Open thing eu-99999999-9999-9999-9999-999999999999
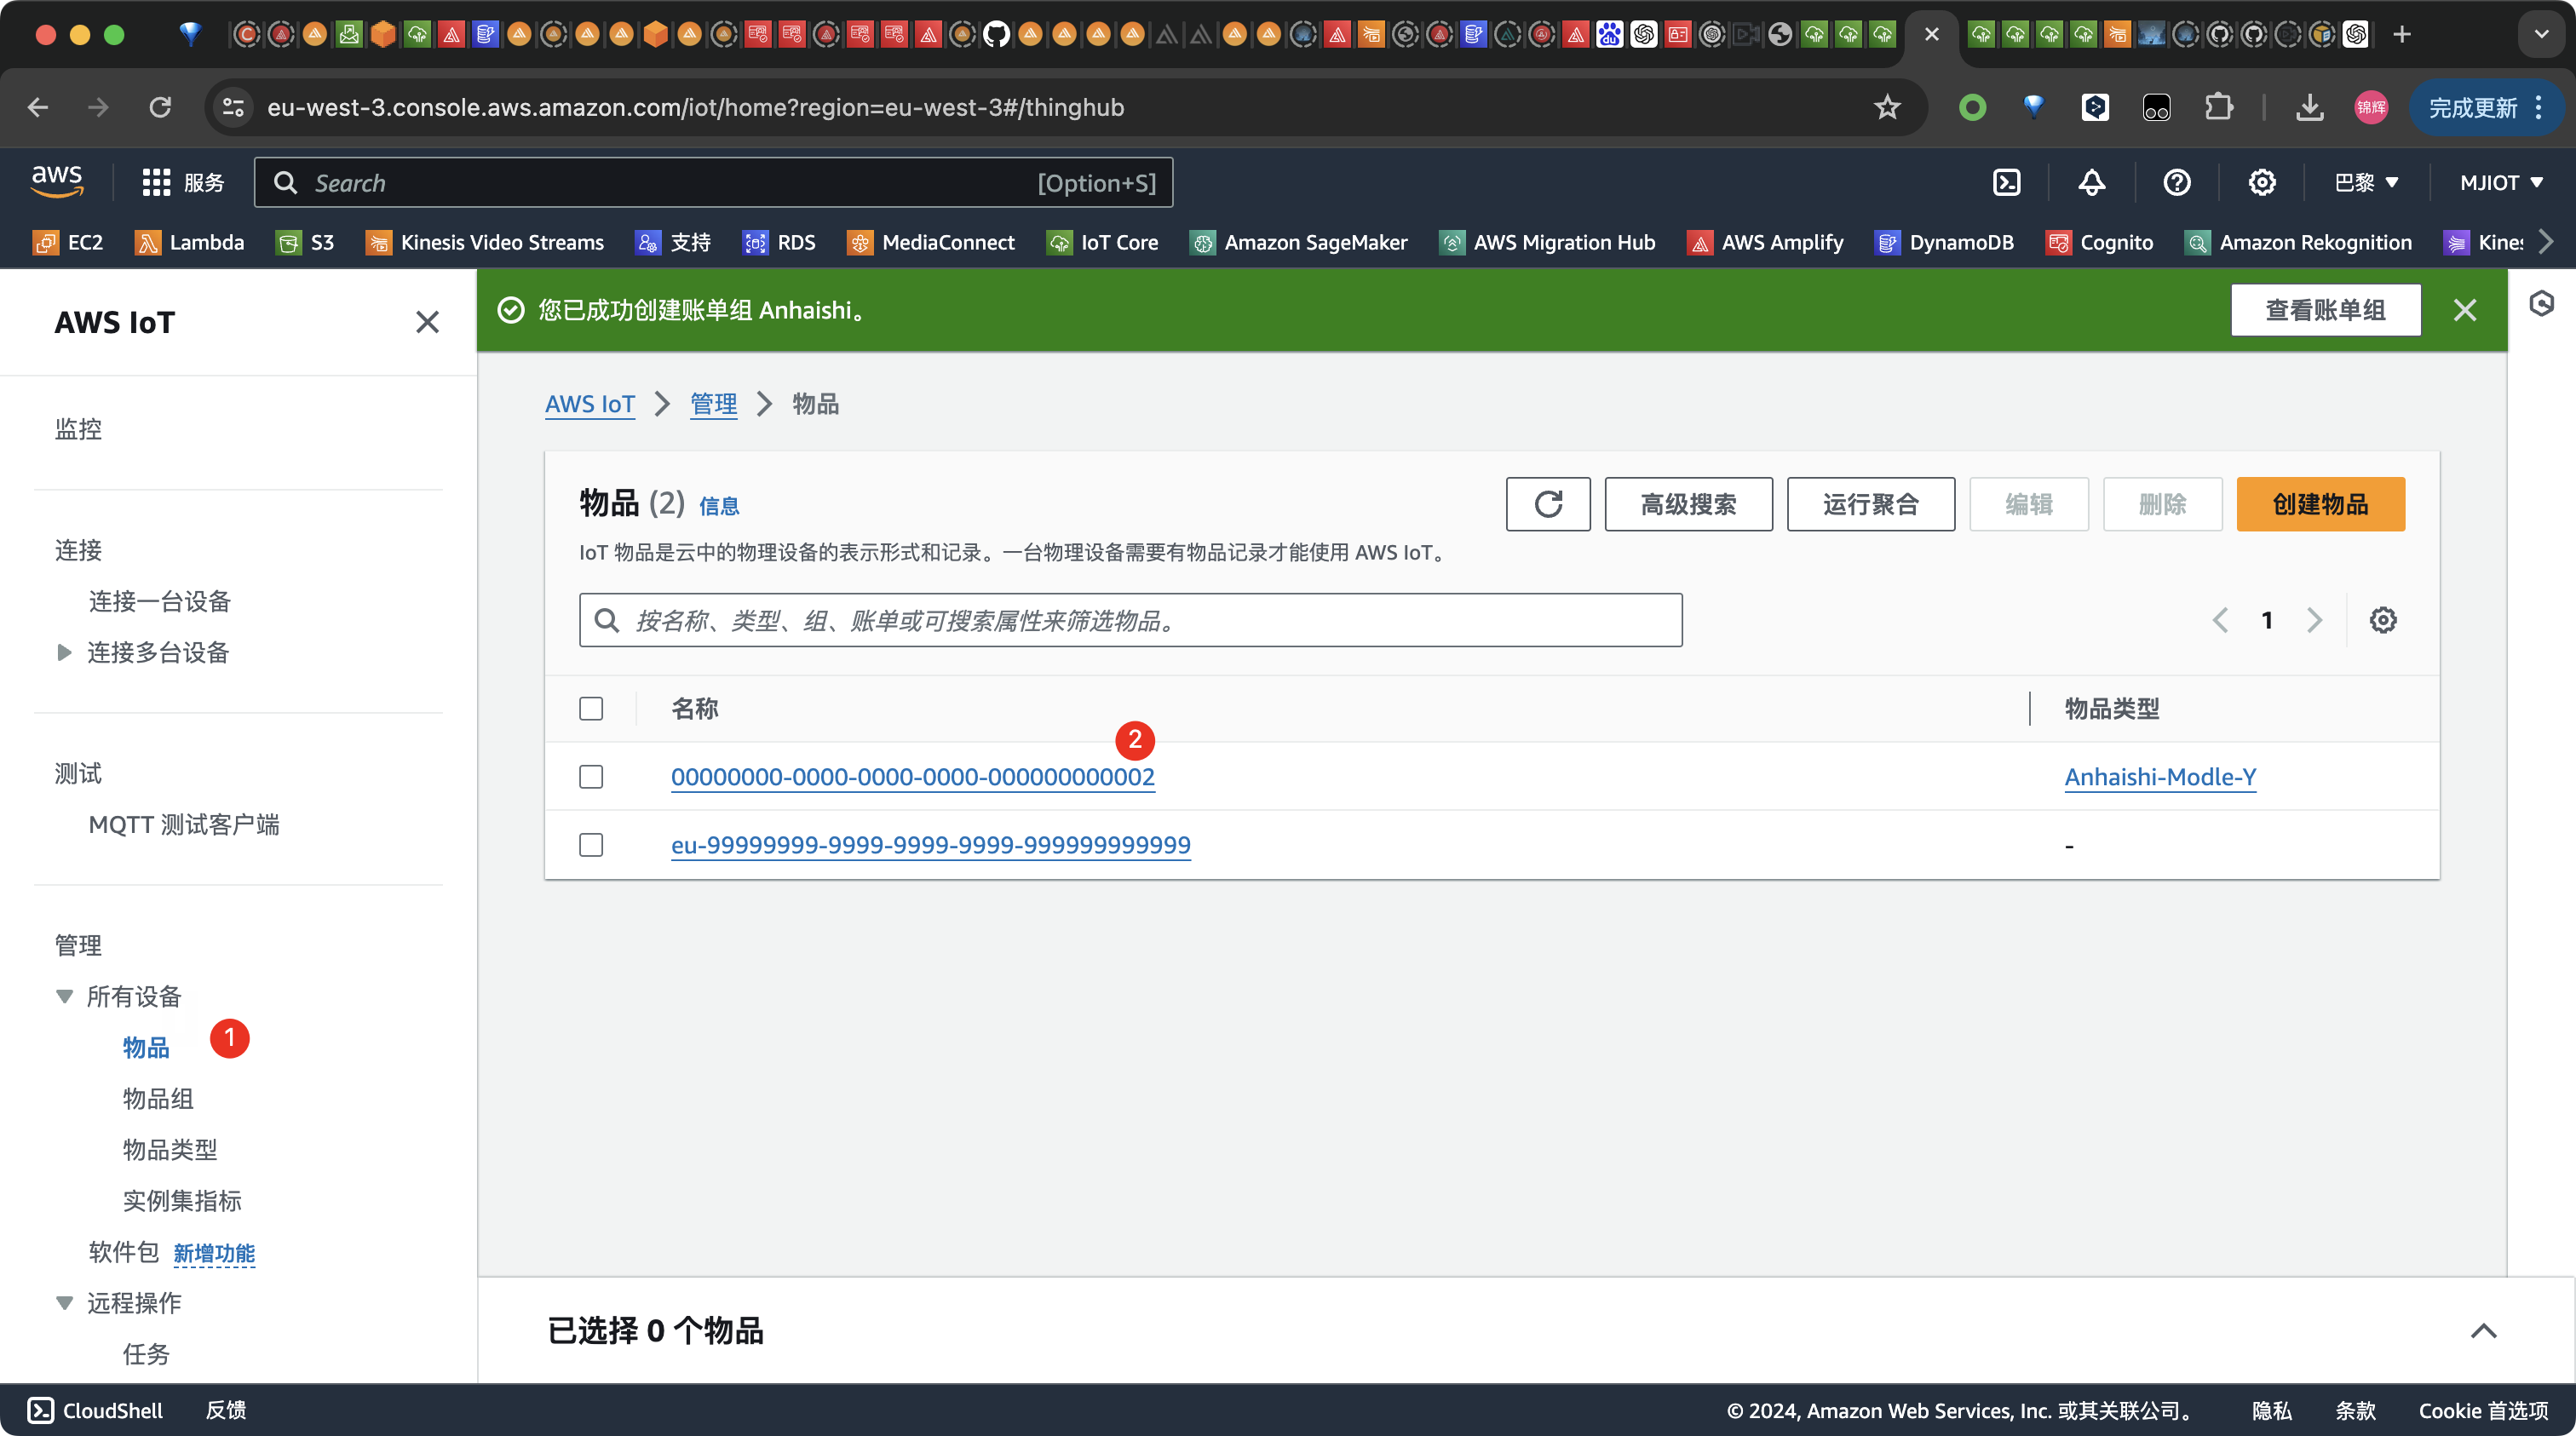The height and width of the screenshot is (1436, 2576). point(931,844)
